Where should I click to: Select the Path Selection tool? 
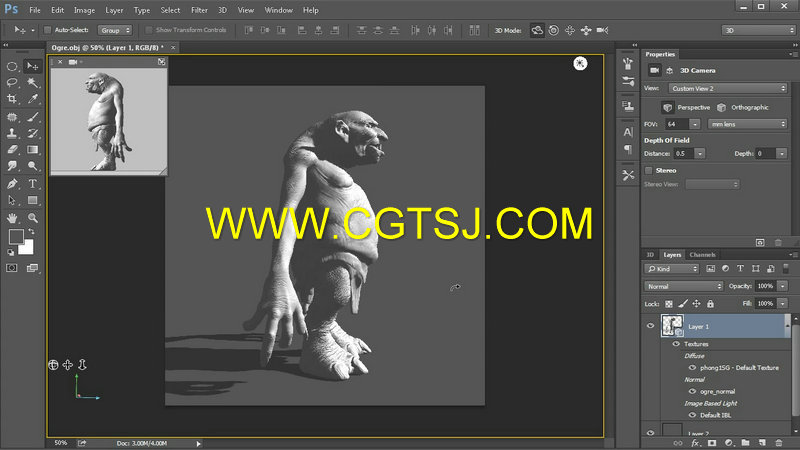click(x=12, y=200)
